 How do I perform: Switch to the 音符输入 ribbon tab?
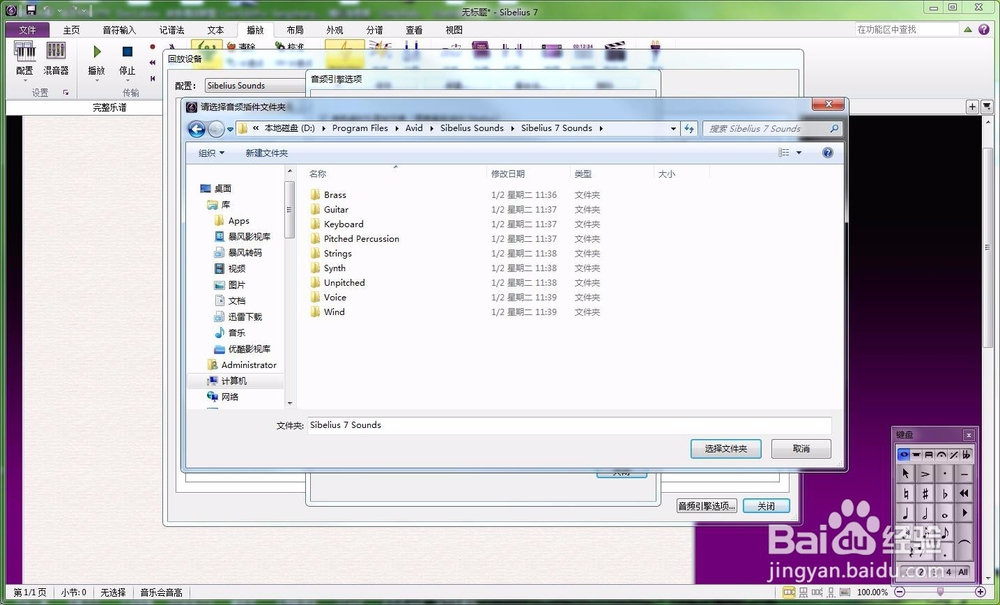point(119,30)
